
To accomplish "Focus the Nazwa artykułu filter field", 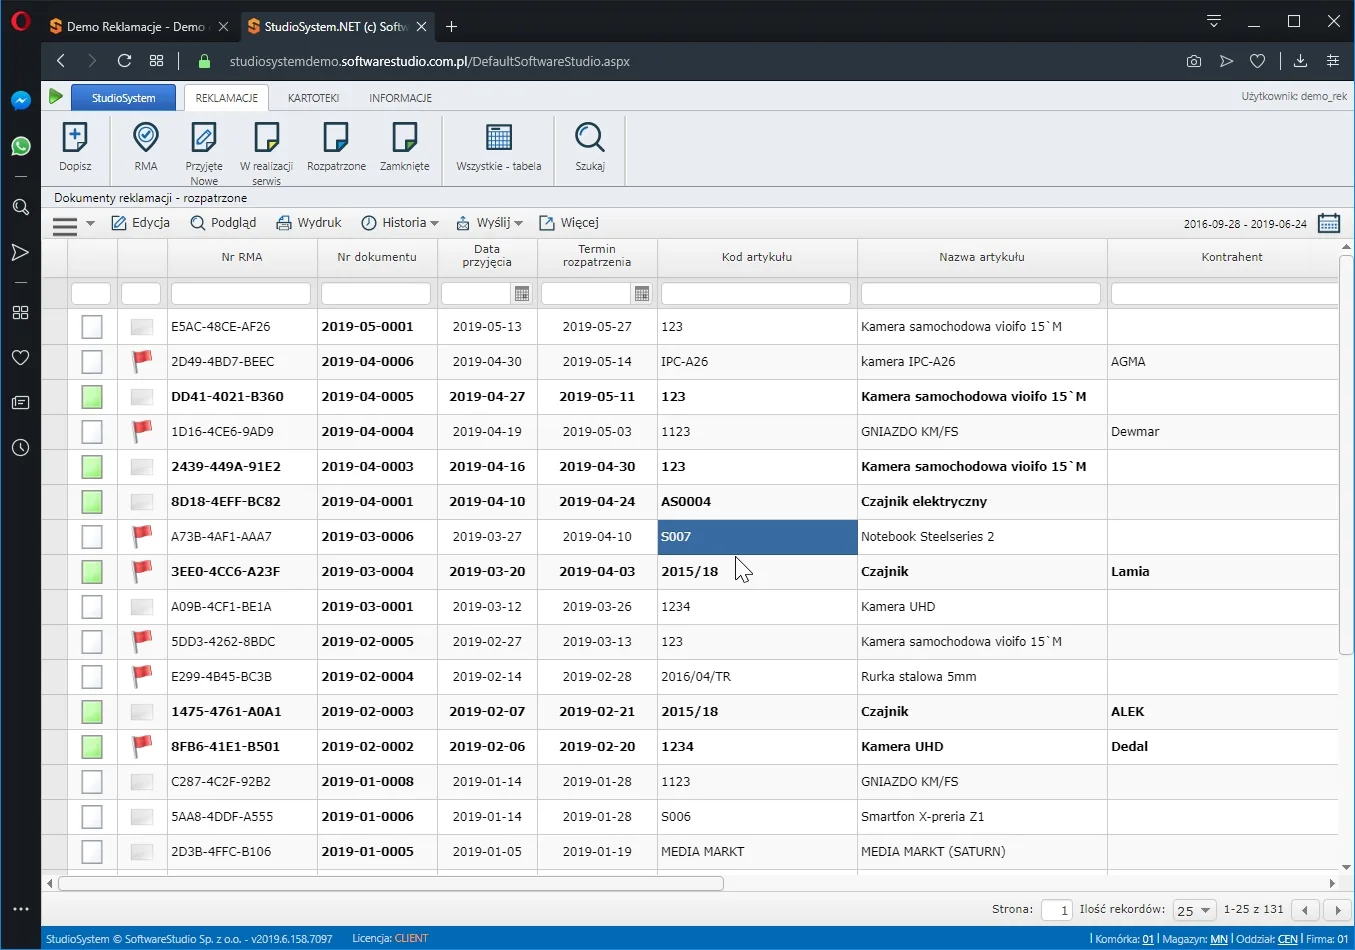I will pos(981,293).
